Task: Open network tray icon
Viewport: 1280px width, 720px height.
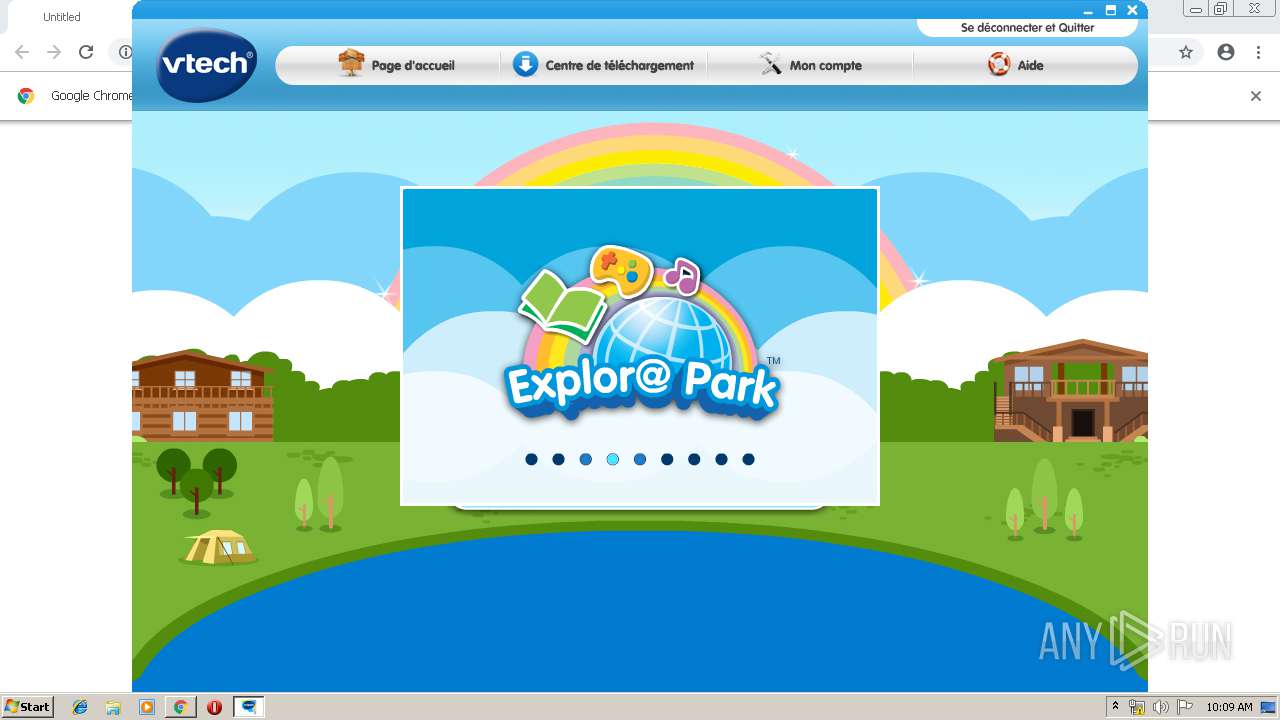Action: click(1137, 707)
